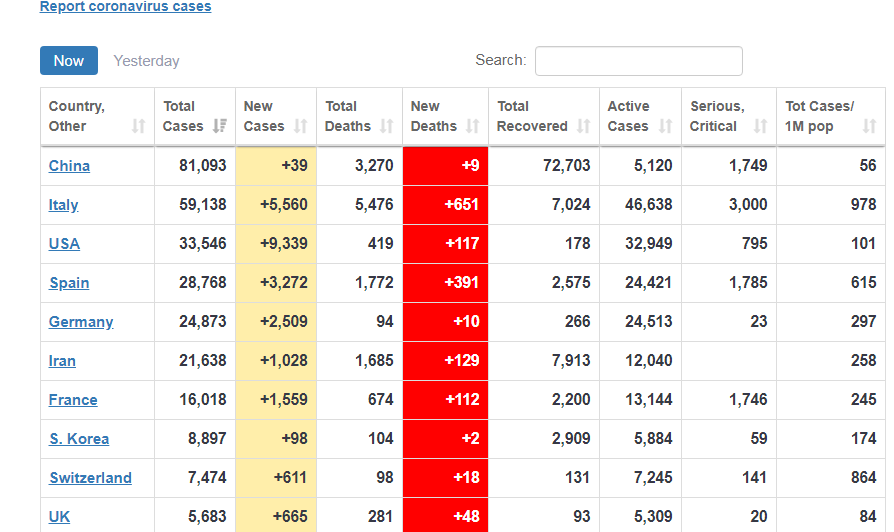Select Italy's red new deaths cell
The height and width of the screenshot is (532, 894).
coord(445,205)
